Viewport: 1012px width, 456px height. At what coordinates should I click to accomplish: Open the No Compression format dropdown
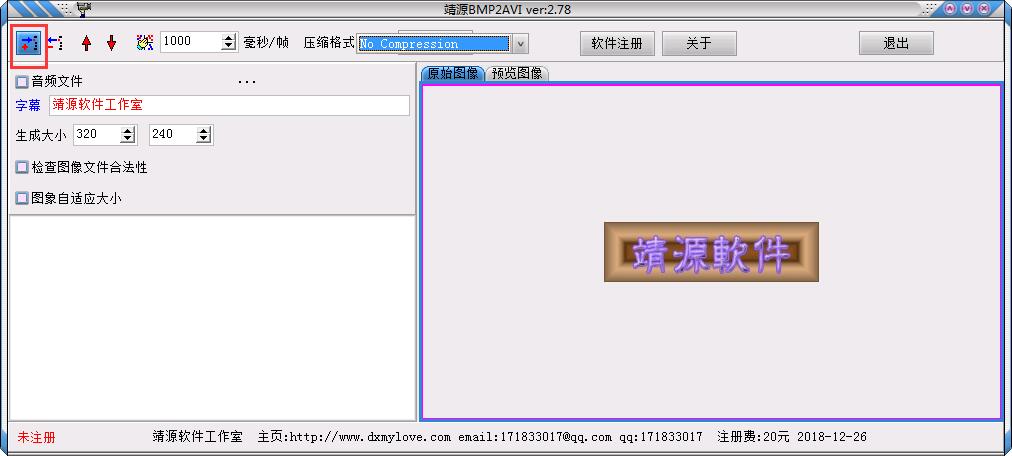coord(521,44)
